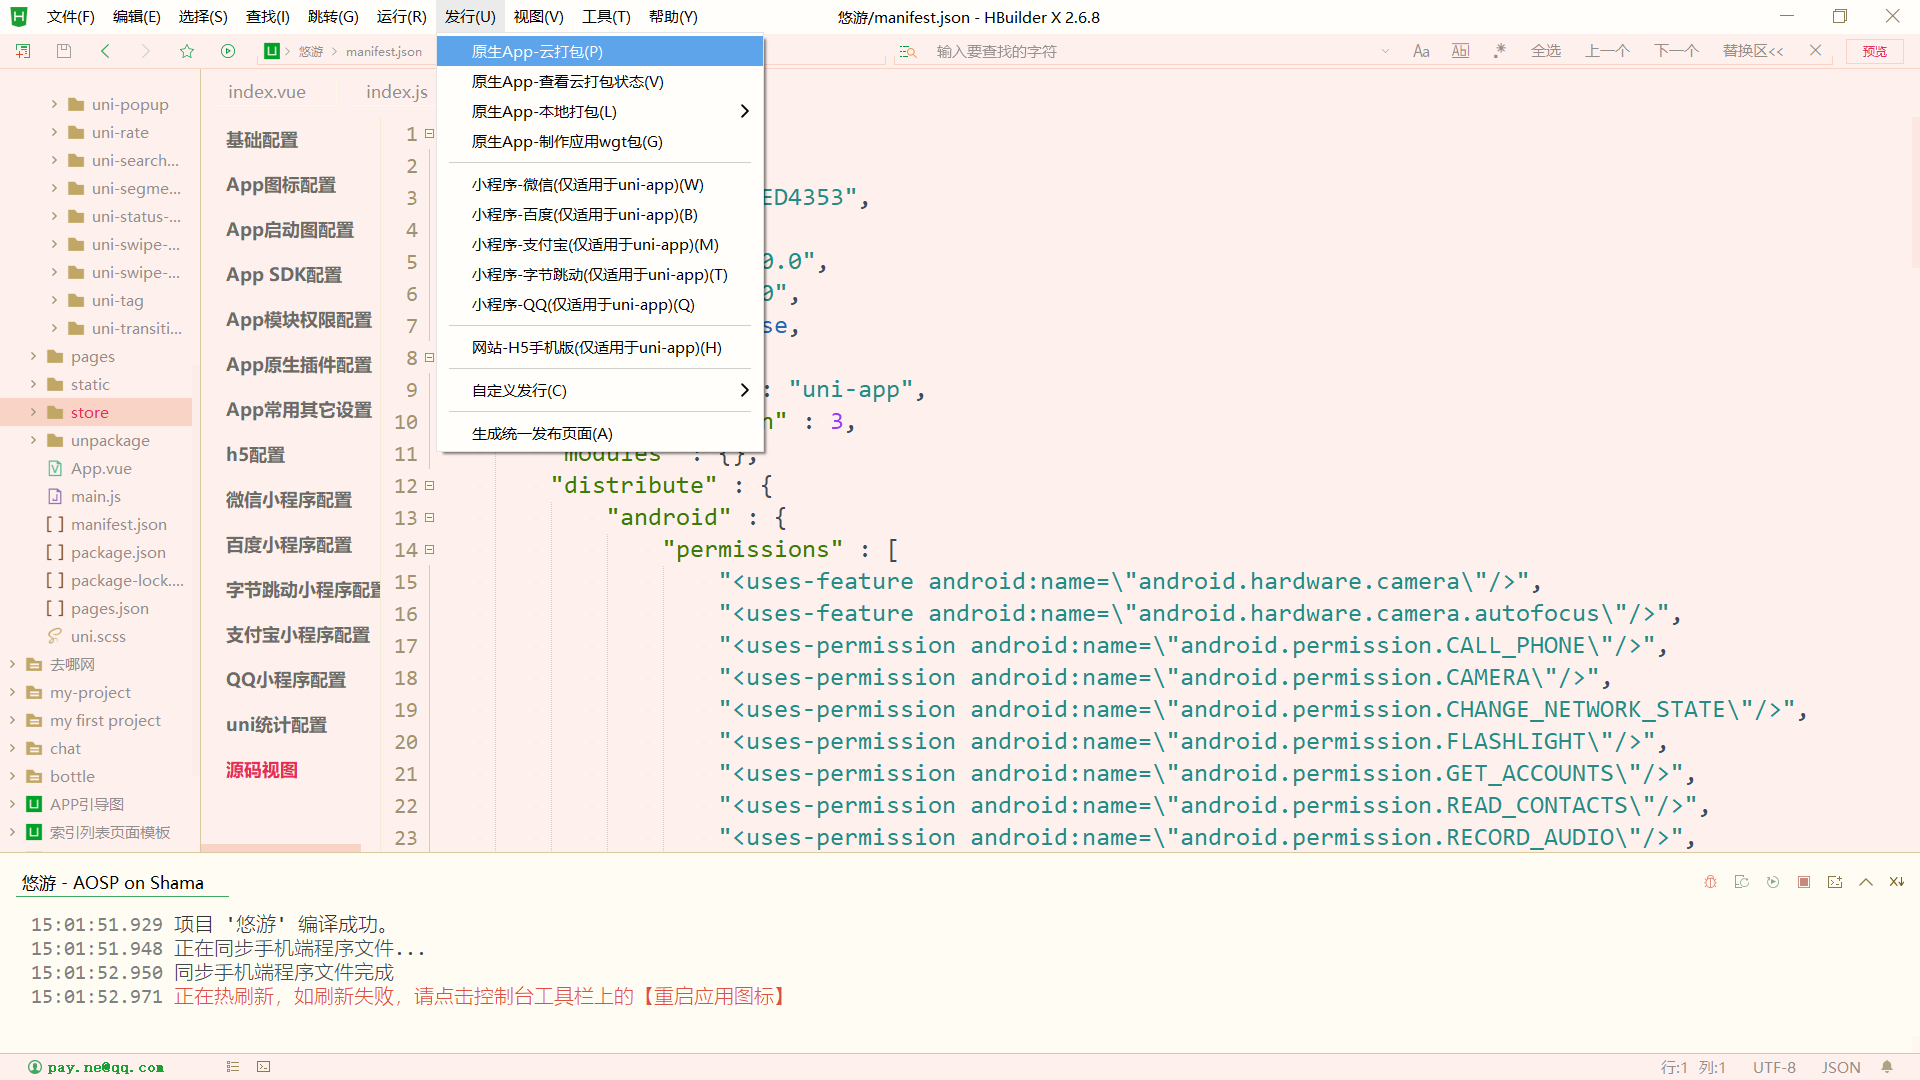The height and width of the screenshot is (1080, 1920).
Task: Toggle whole-word matching in the search bar
Action: coord(1460,51)
